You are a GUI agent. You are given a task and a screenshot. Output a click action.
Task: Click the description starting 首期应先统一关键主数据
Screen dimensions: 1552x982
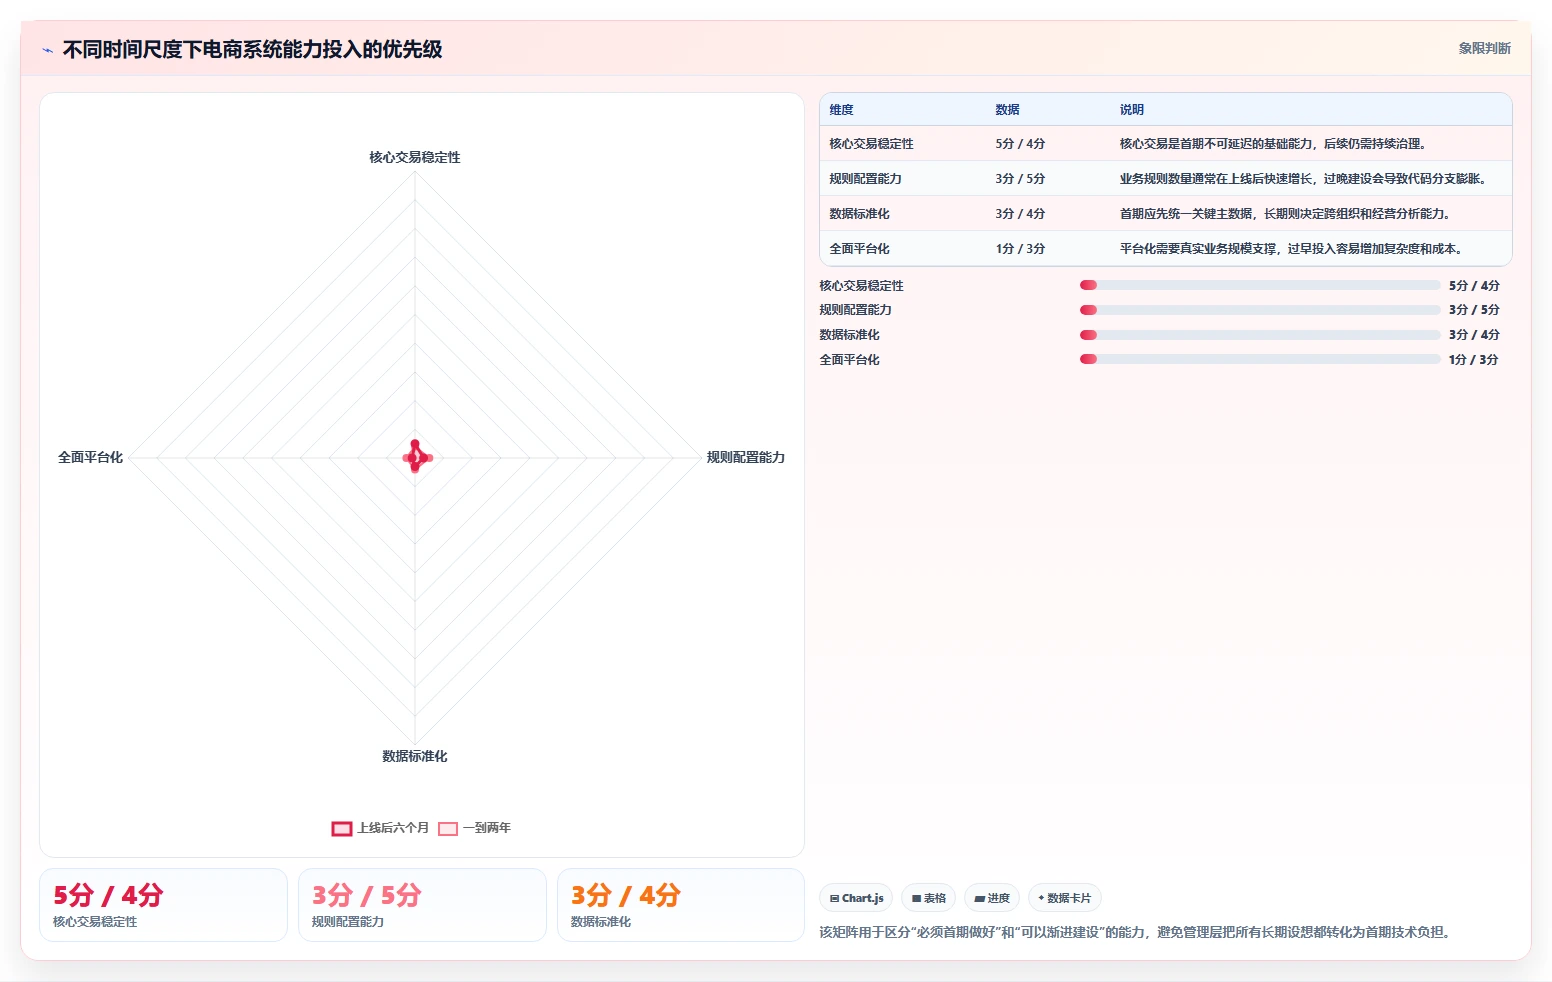(1284, 214)
